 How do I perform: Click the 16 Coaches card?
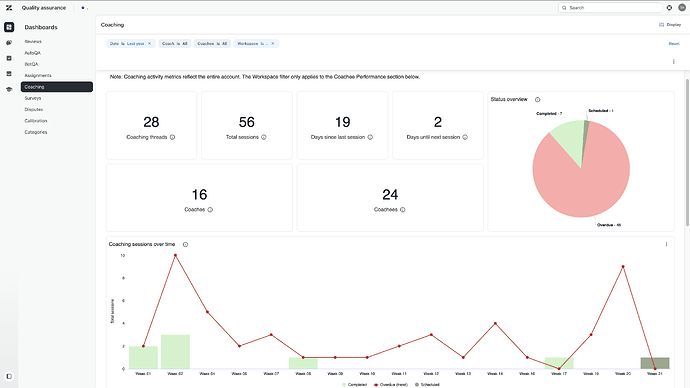(199, 198)
